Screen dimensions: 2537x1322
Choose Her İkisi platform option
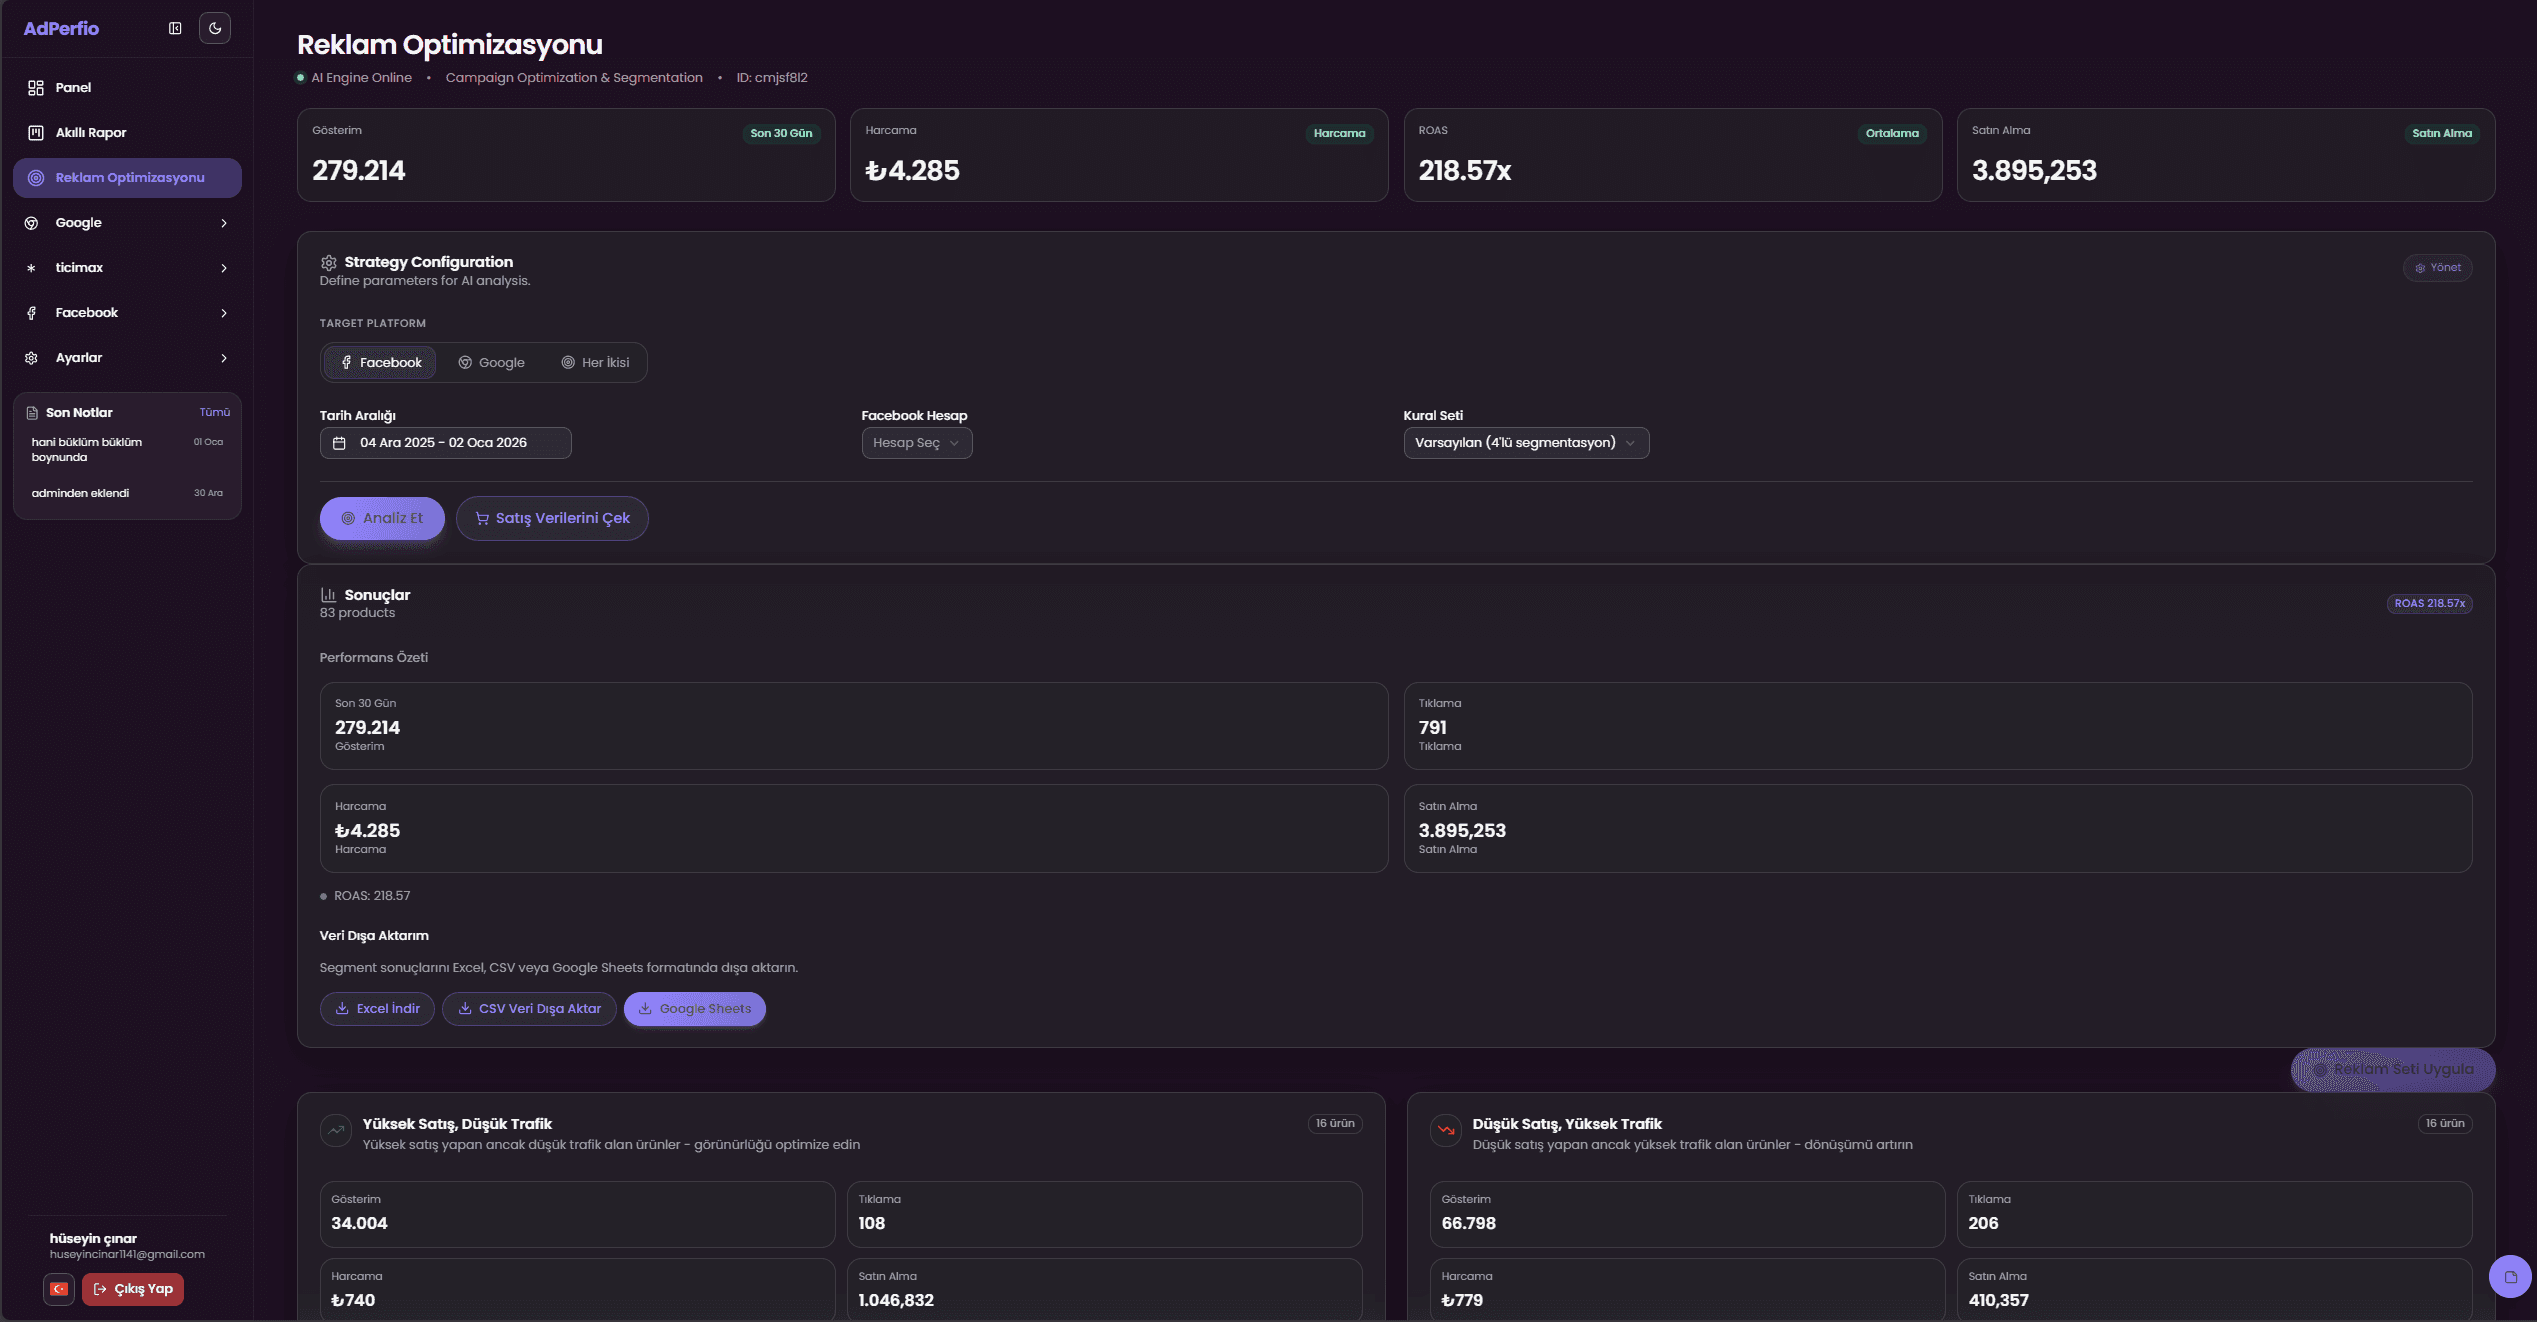(595, 363)
